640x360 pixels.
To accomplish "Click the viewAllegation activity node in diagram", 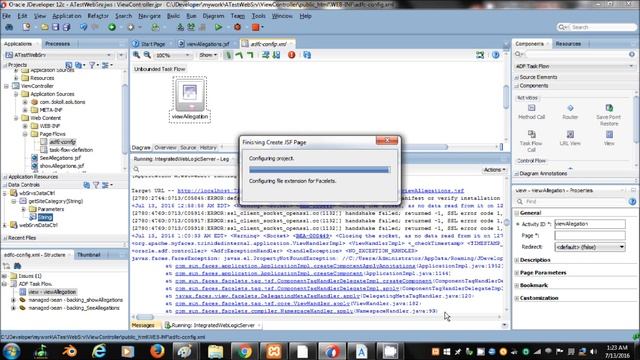I will [x=190, y=100].
